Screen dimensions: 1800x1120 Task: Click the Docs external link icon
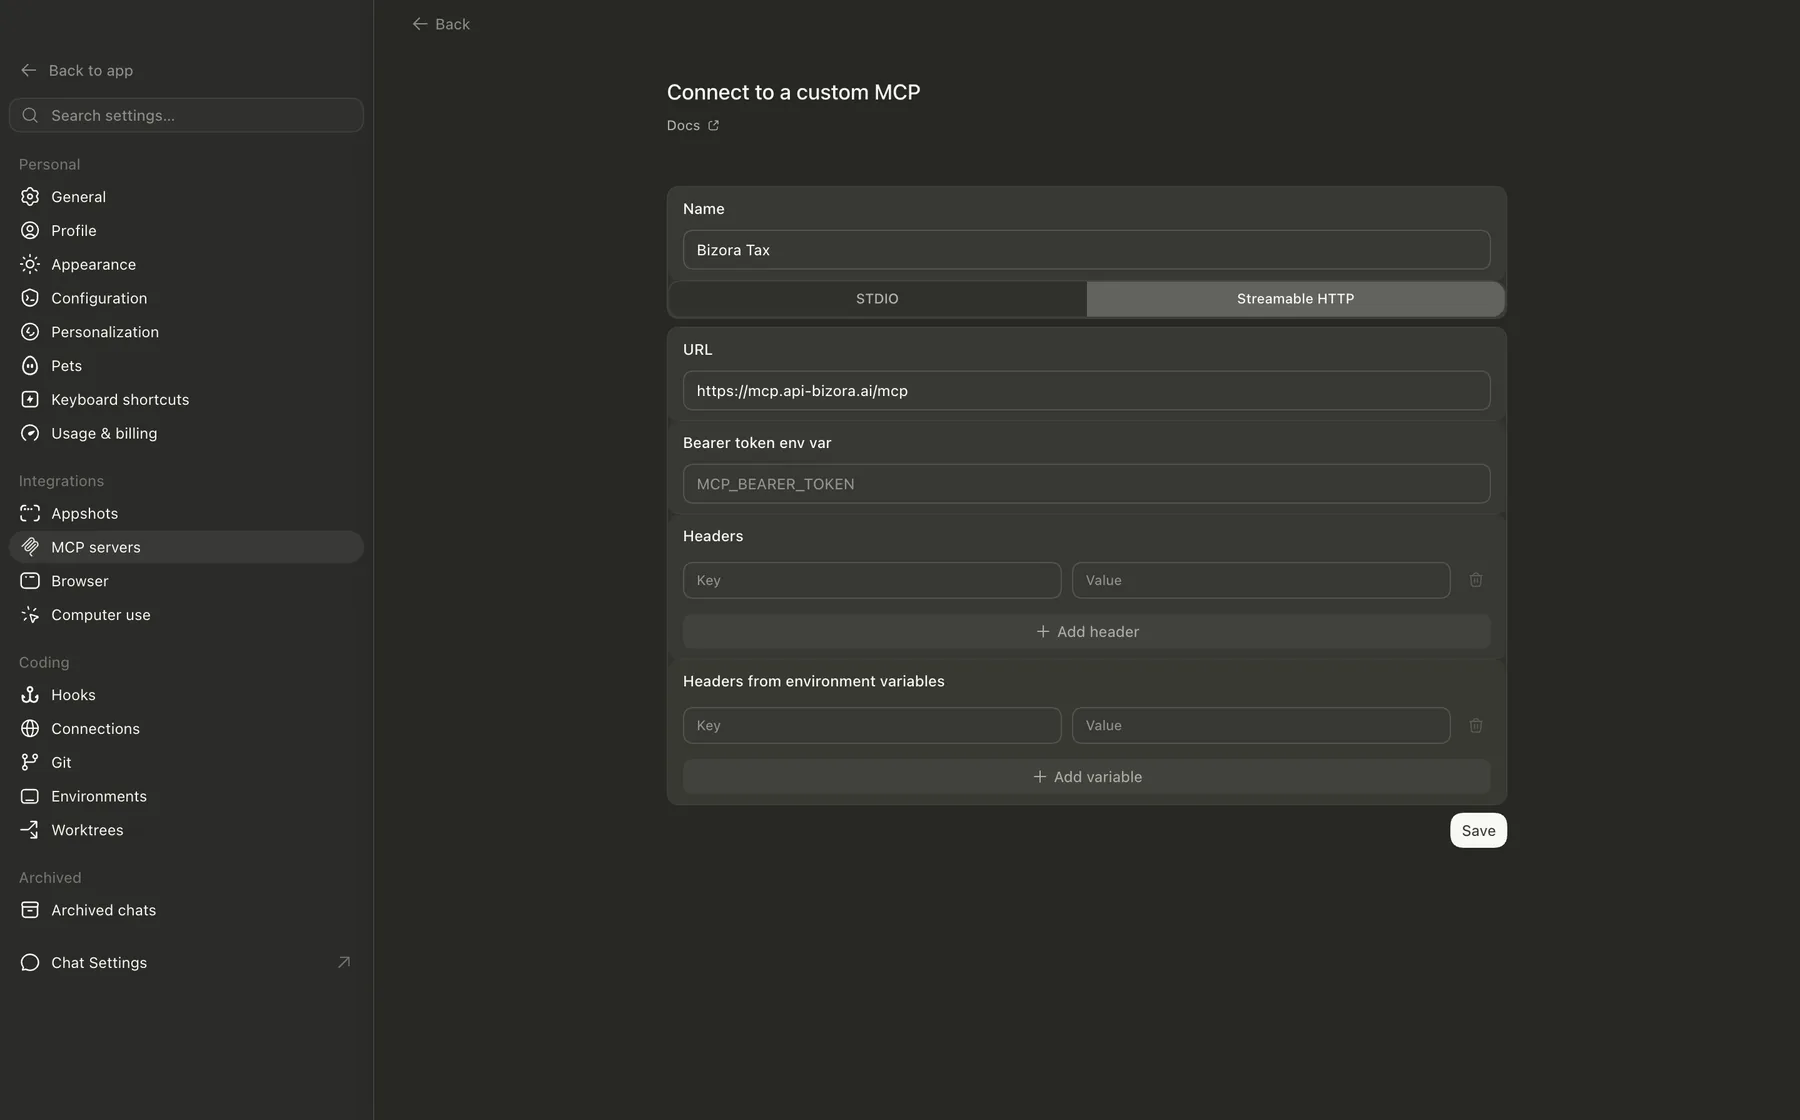click(713, 125)
